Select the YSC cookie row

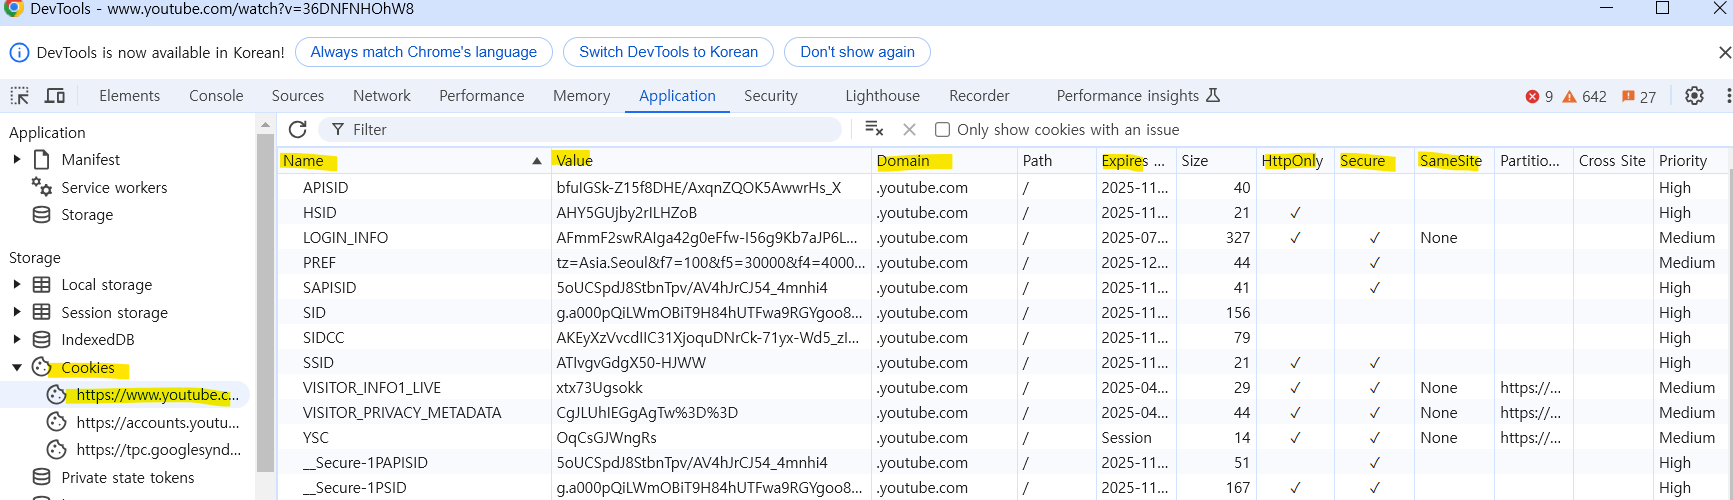1003,437
